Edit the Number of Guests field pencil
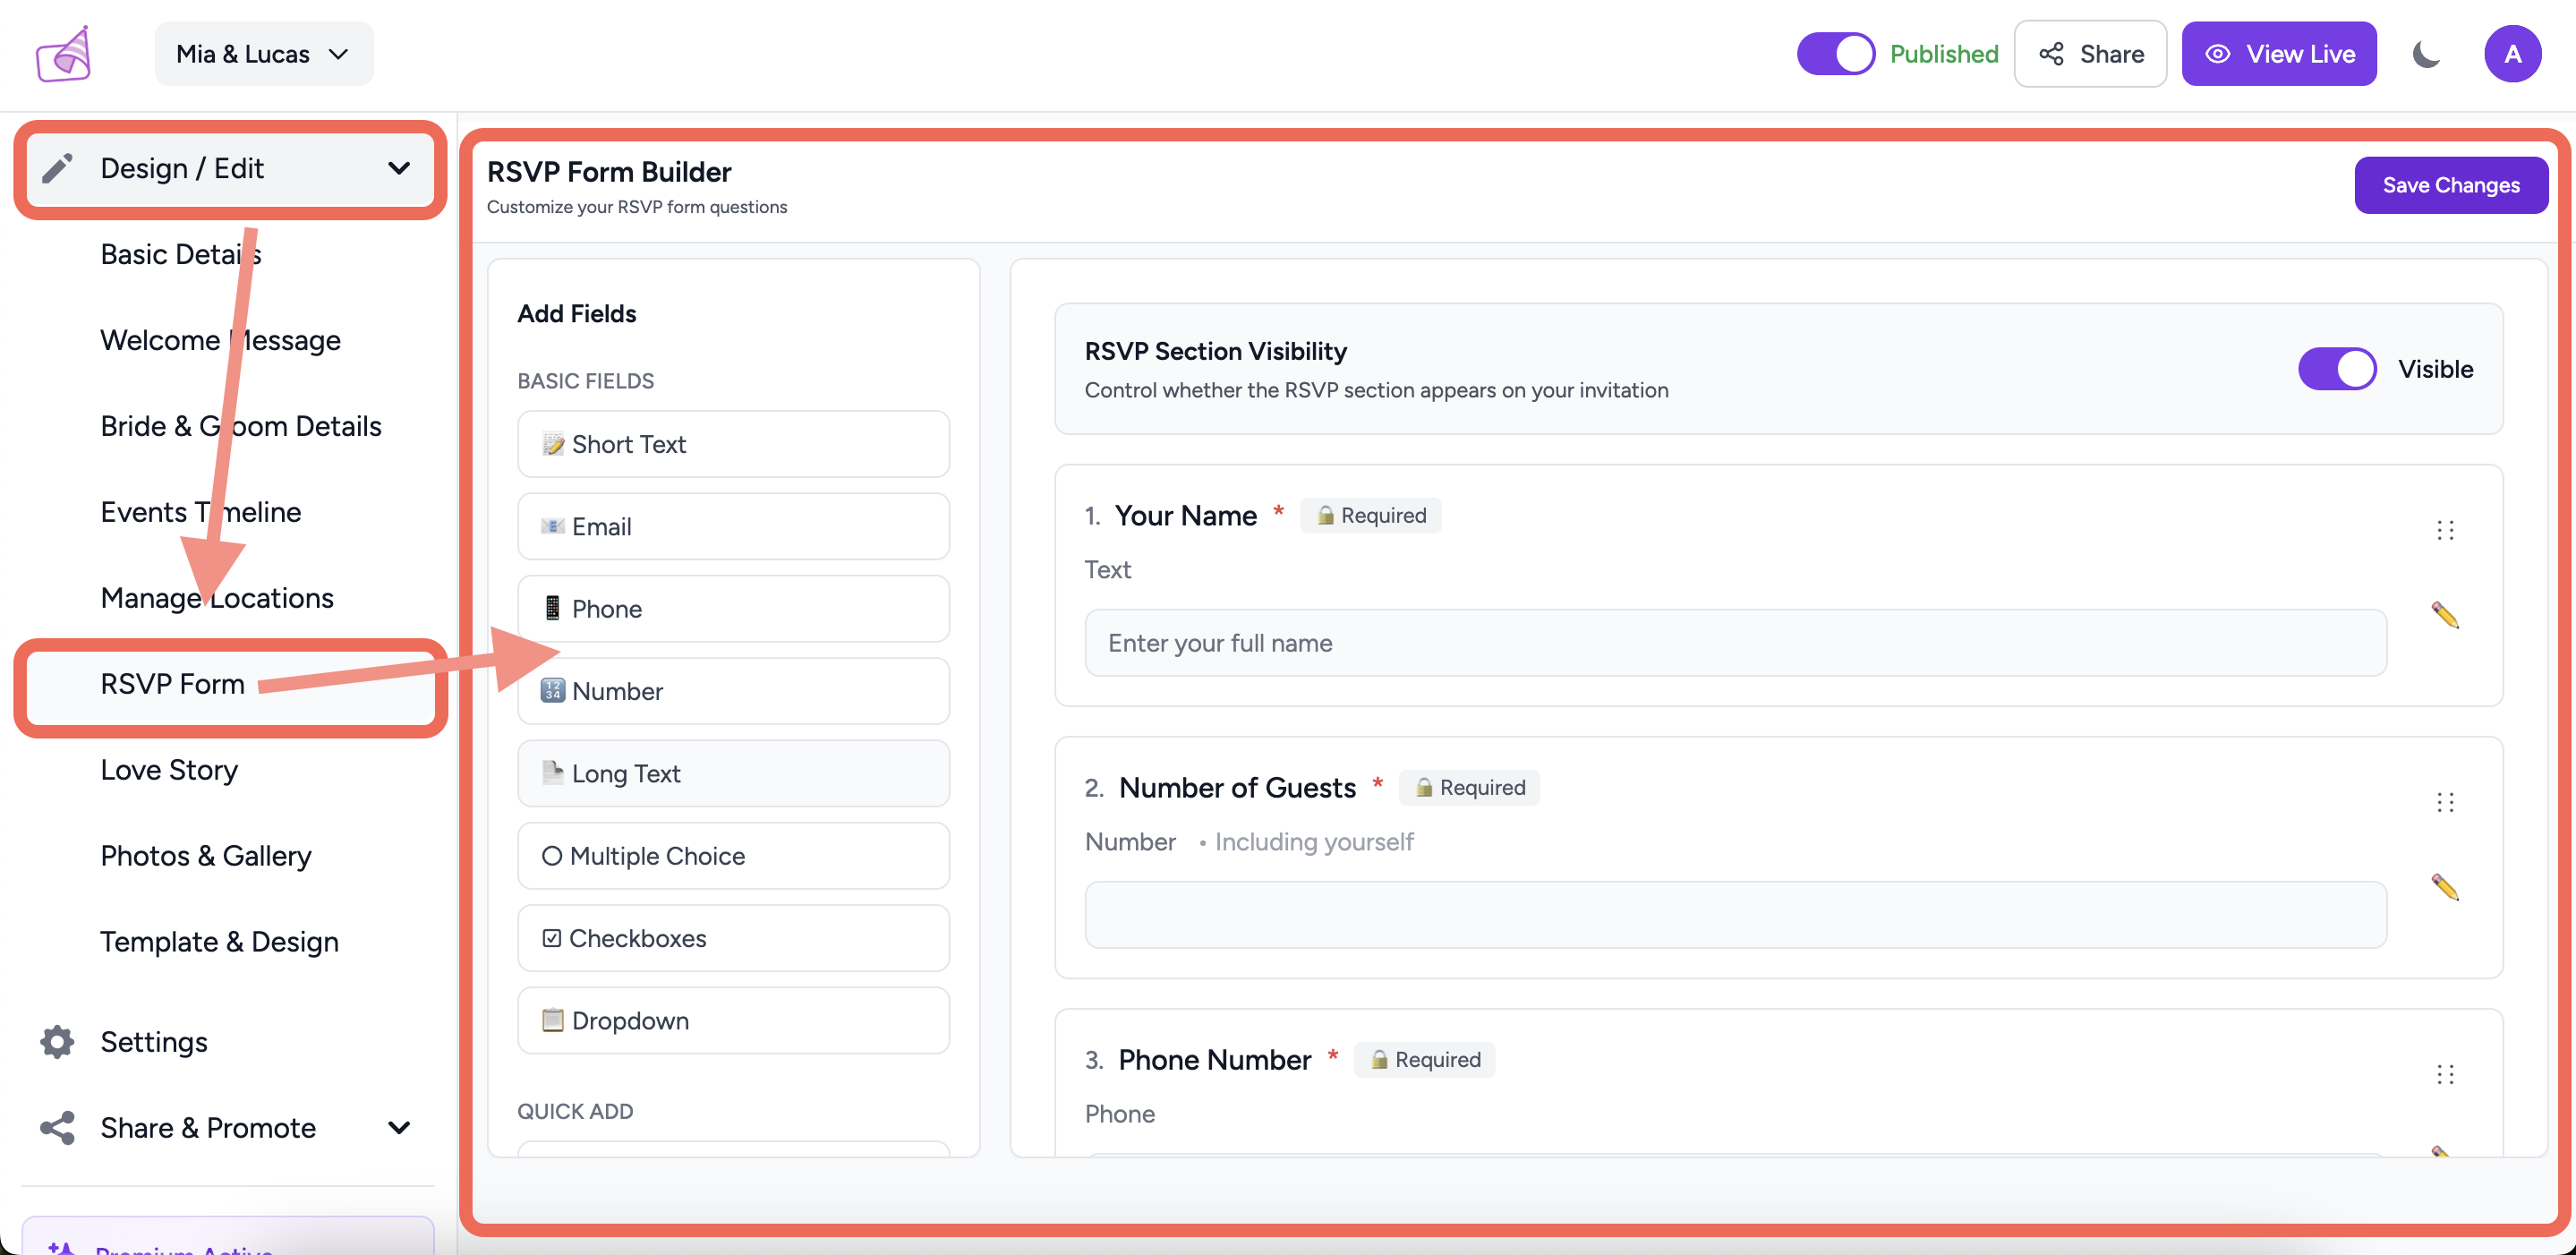Image resolution: width=2576 pixels, height=1255 pixels. coord(2445,887)
